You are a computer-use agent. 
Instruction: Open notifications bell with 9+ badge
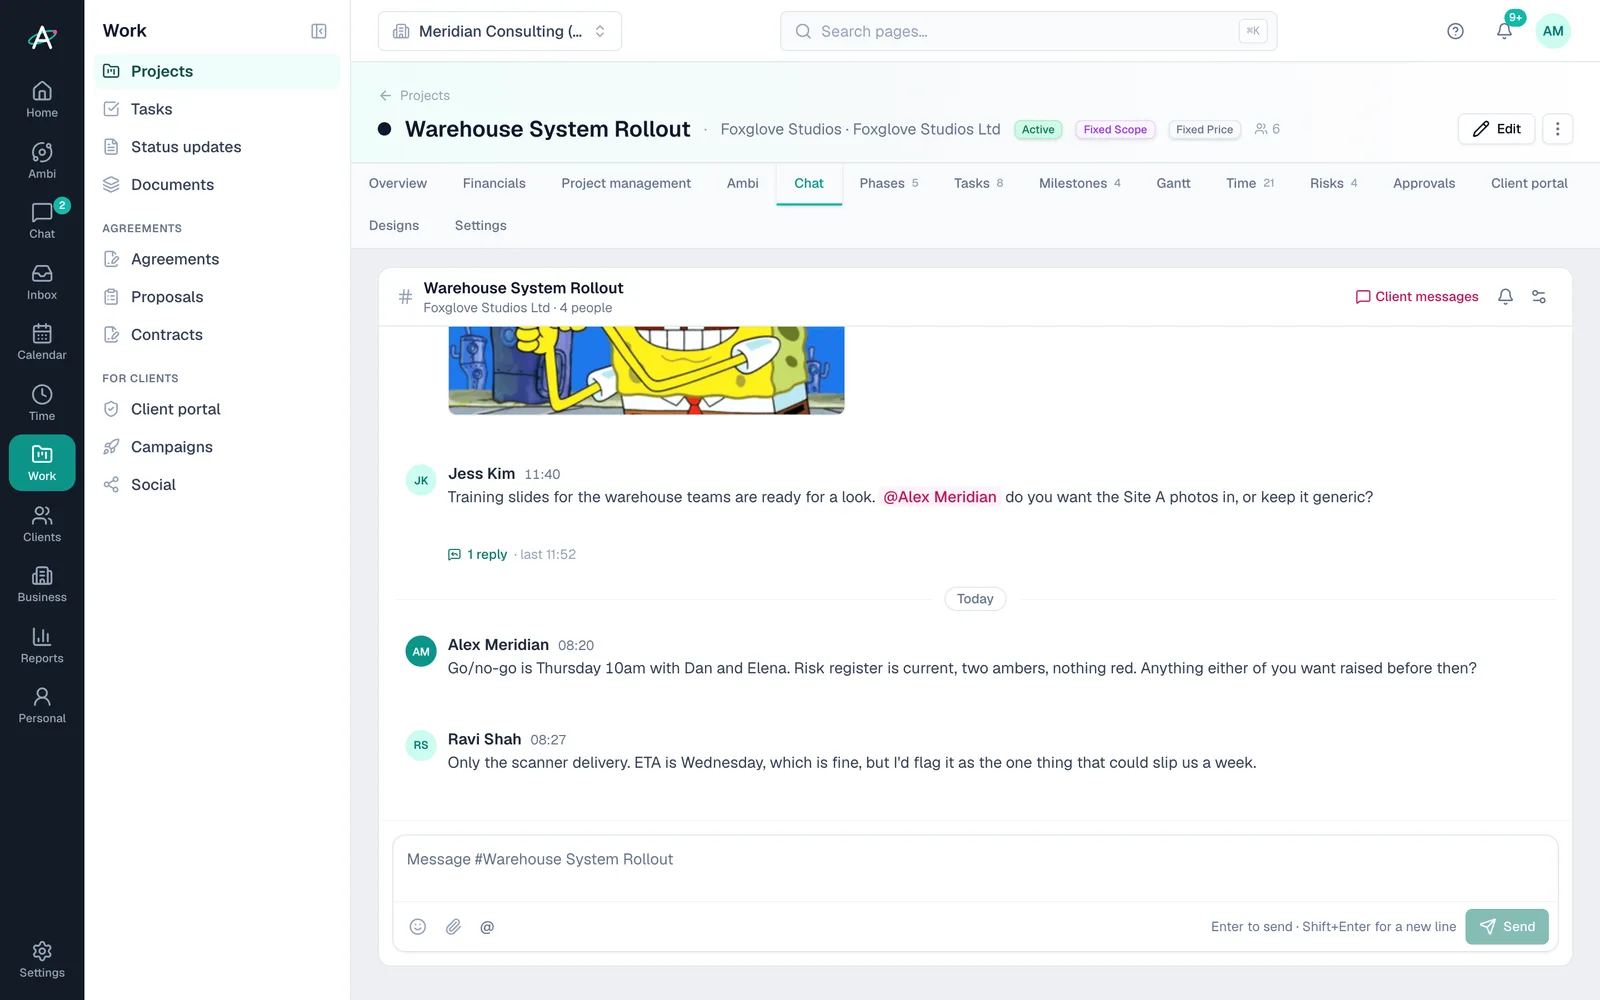(x=1504, y=31)
